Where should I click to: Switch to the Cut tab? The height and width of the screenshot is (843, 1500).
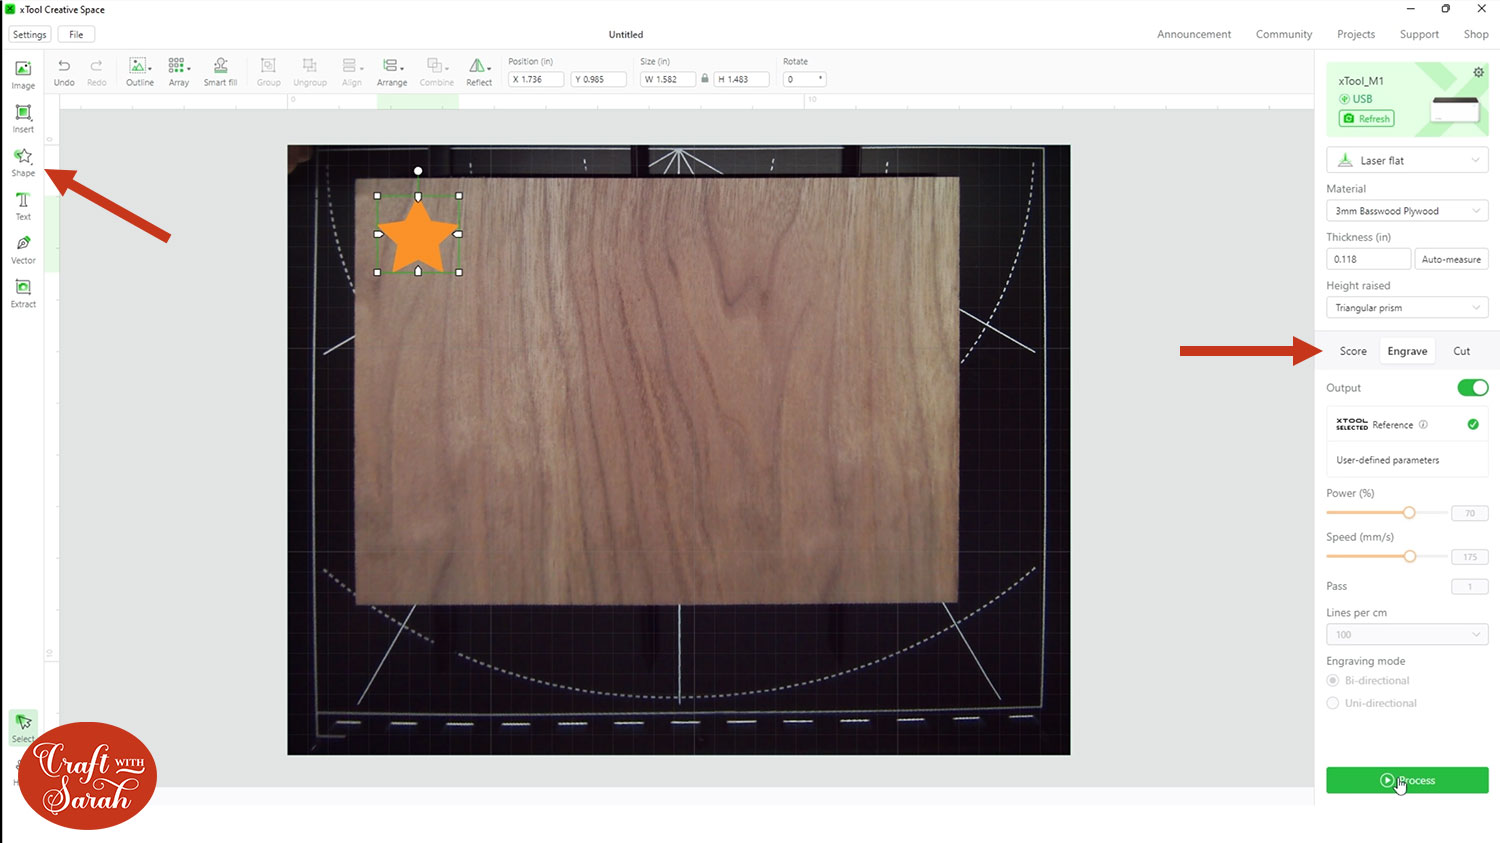tap(1461, 351)
